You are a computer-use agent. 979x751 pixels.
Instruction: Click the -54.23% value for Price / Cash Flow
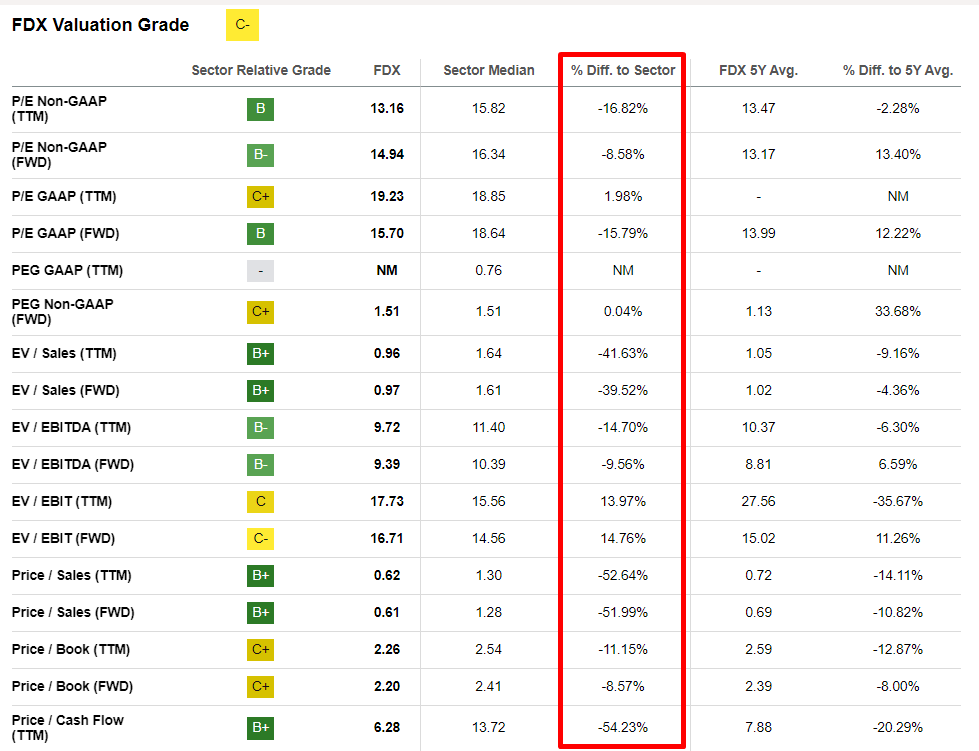tap(622, 727)
